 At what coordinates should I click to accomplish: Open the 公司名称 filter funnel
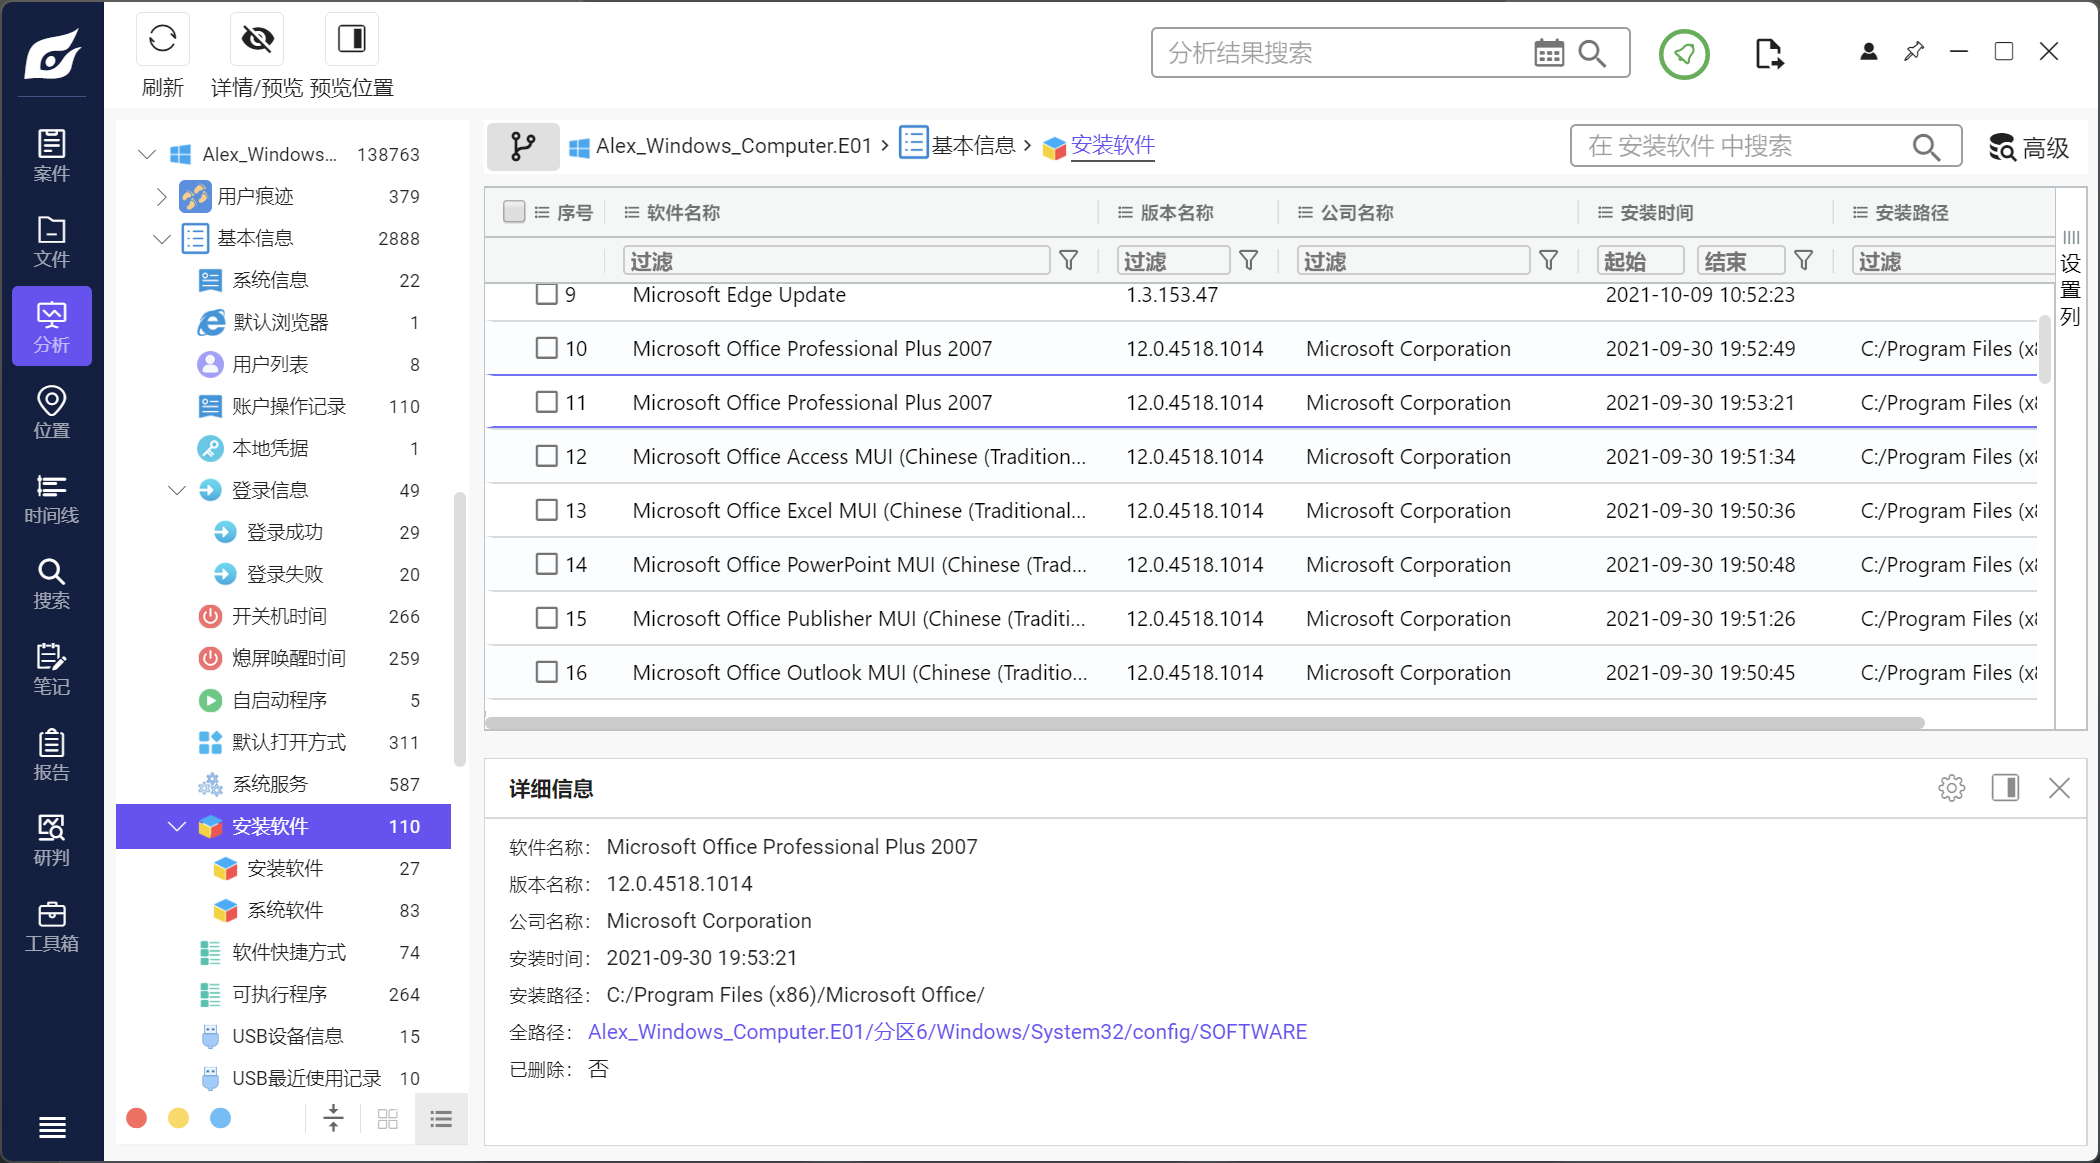point(1548,261)
